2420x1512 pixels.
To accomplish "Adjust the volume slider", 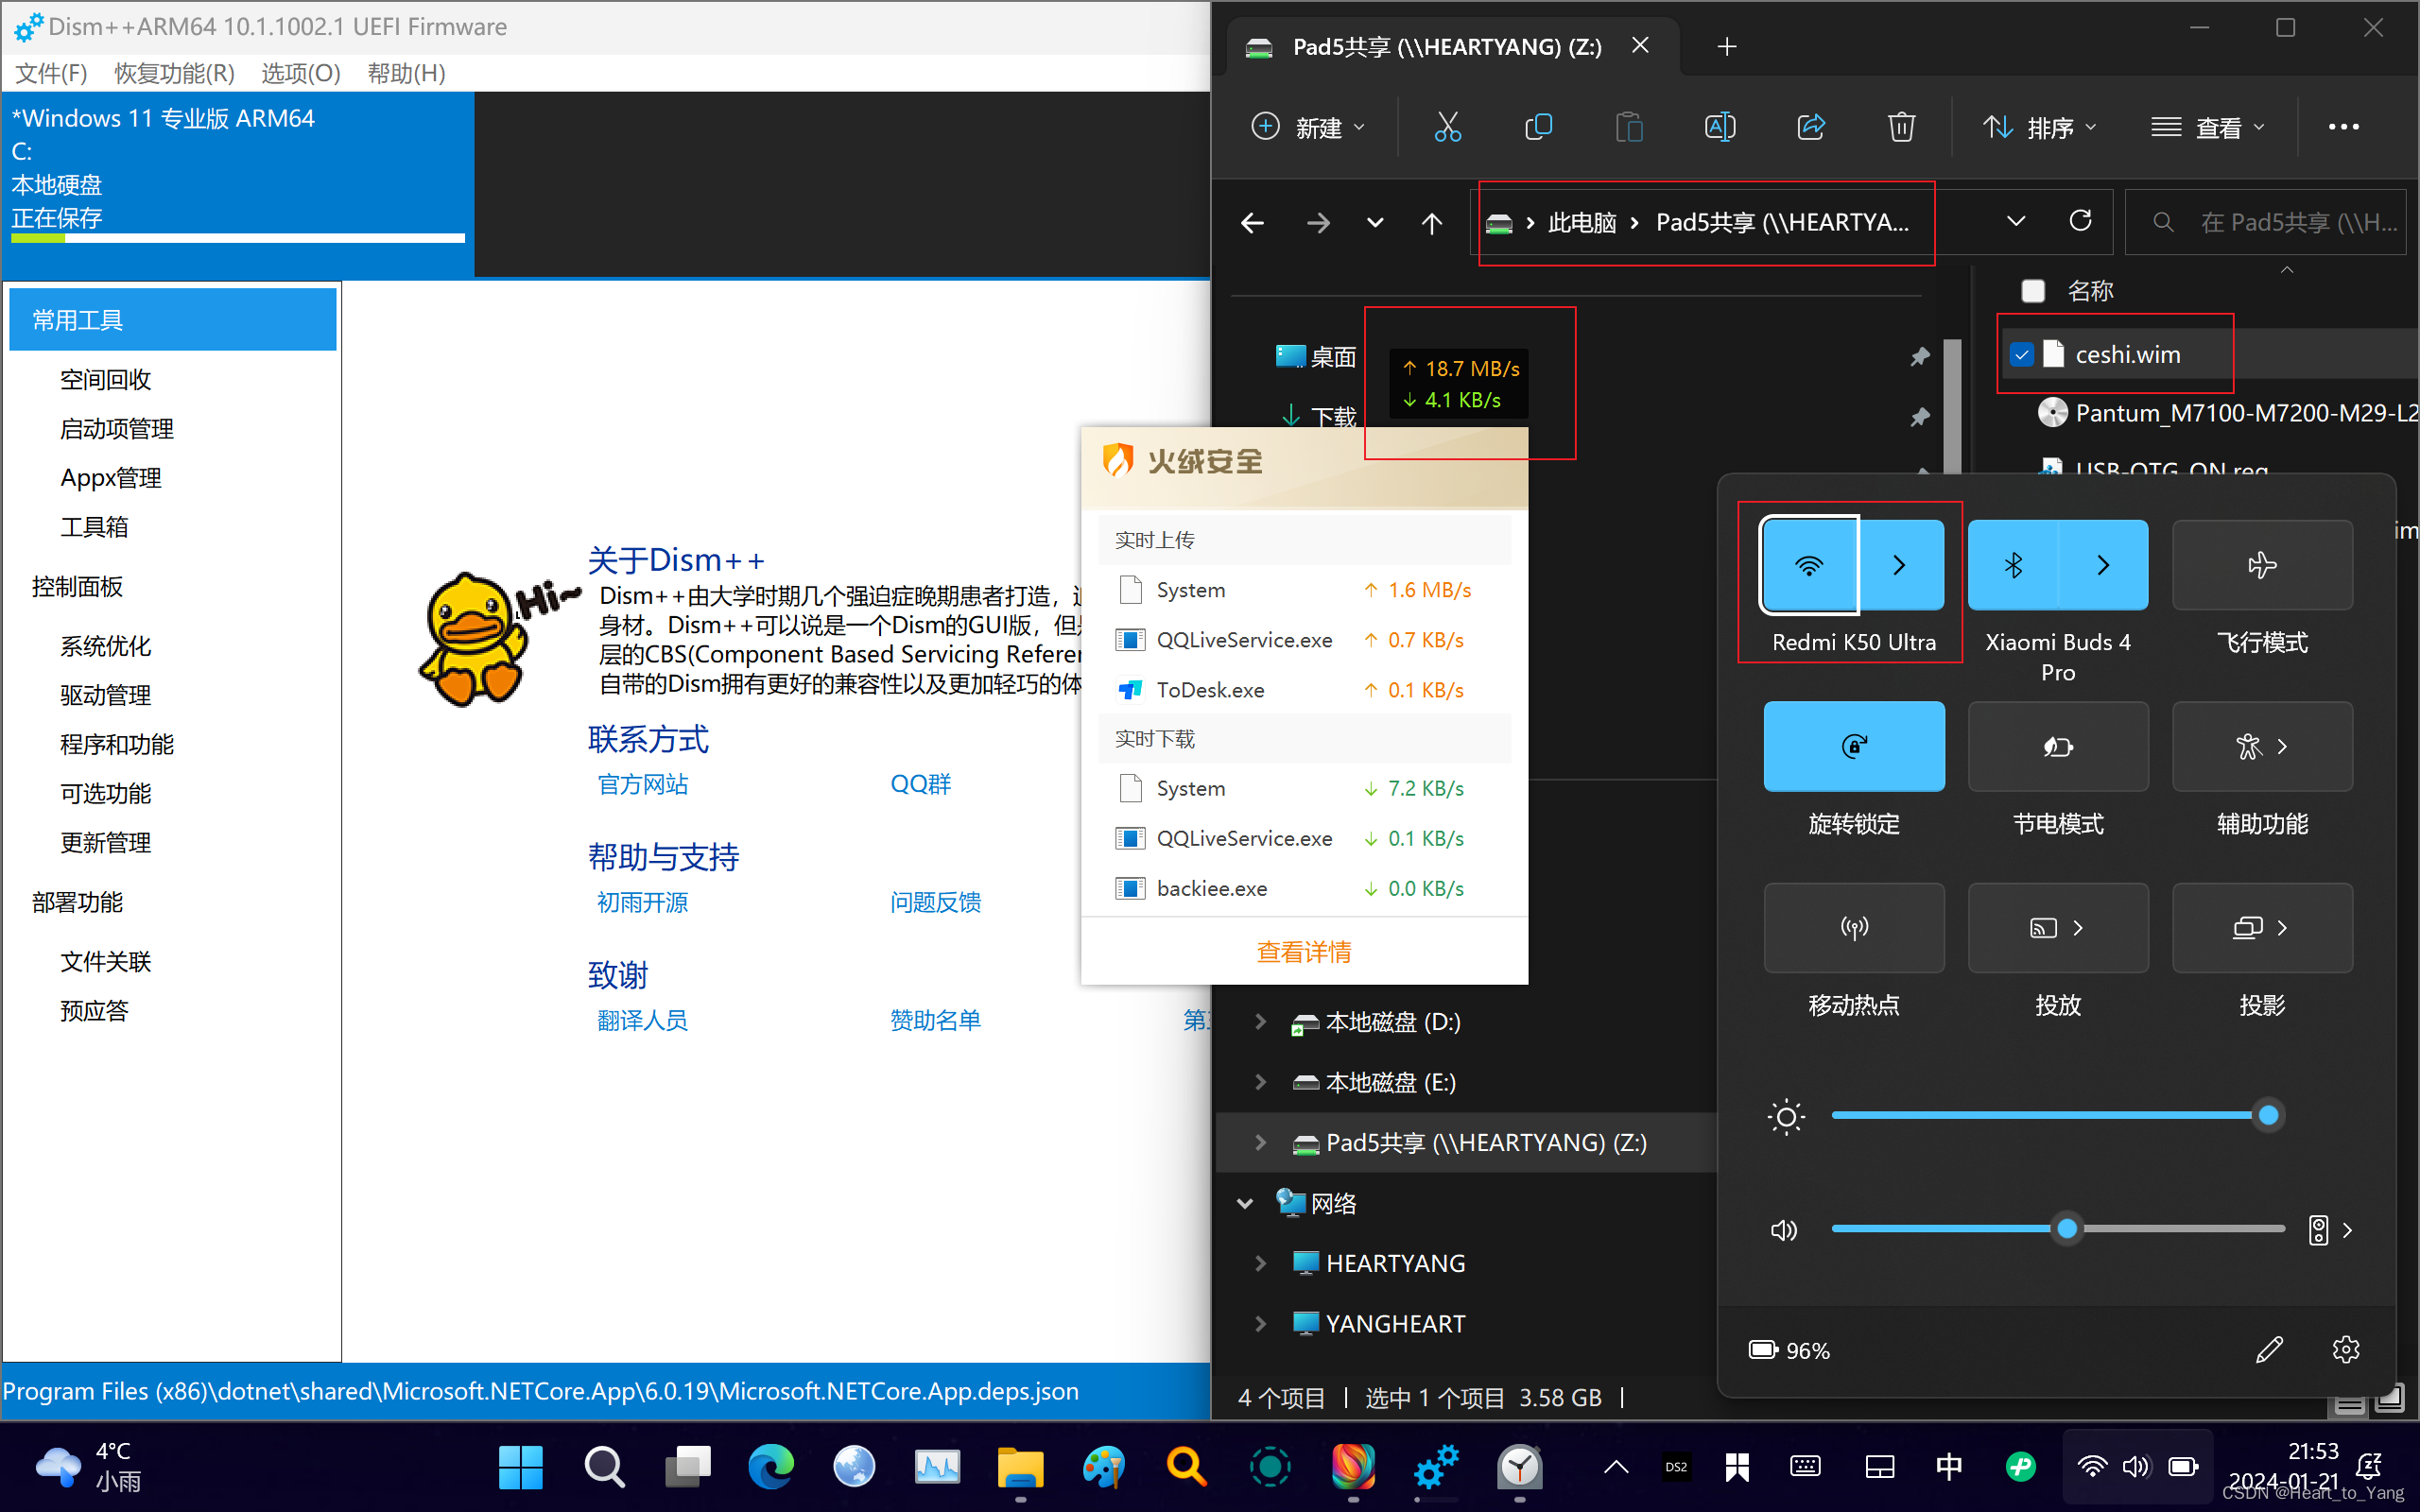I will (2058, 1228).
